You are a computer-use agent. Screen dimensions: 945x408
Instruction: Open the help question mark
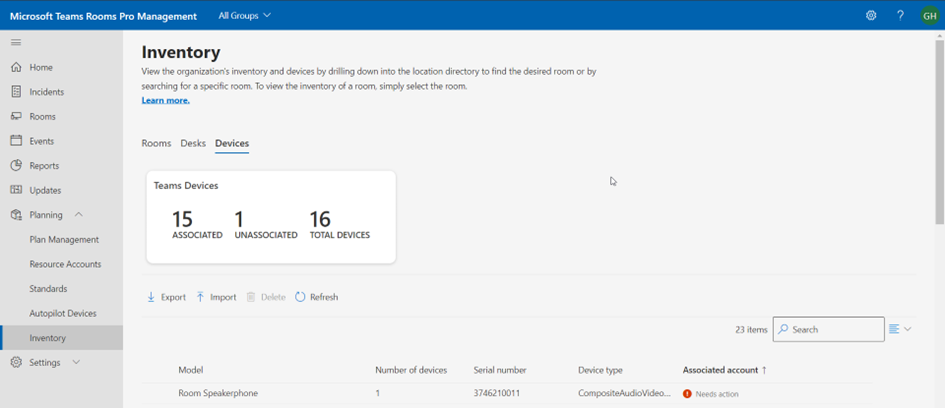point(900,16)
